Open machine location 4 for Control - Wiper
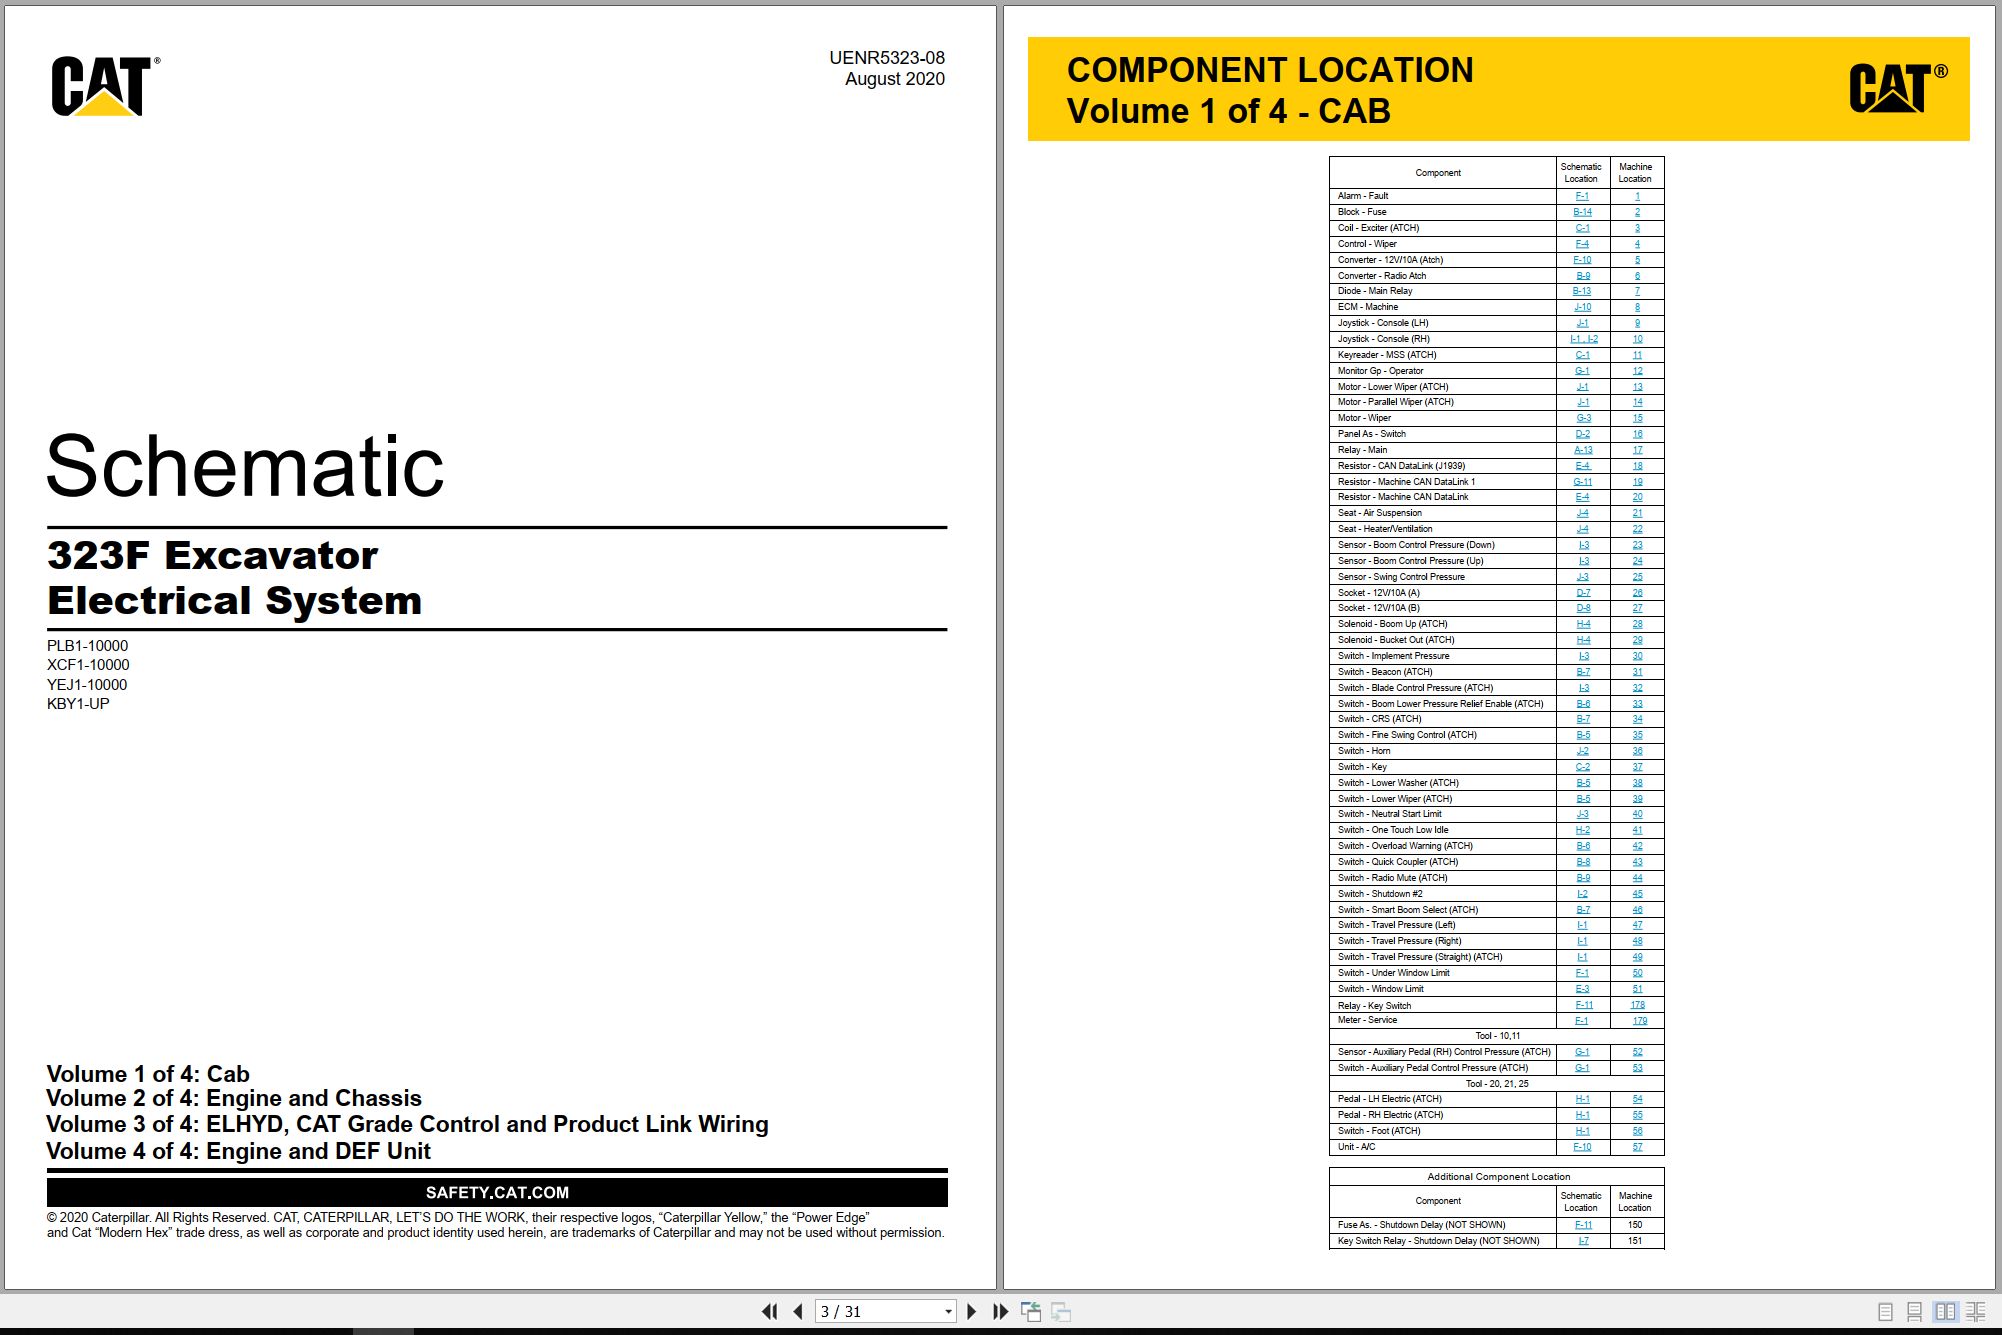This screenshot has height=1335, width=2002. tap(1637, 244)
